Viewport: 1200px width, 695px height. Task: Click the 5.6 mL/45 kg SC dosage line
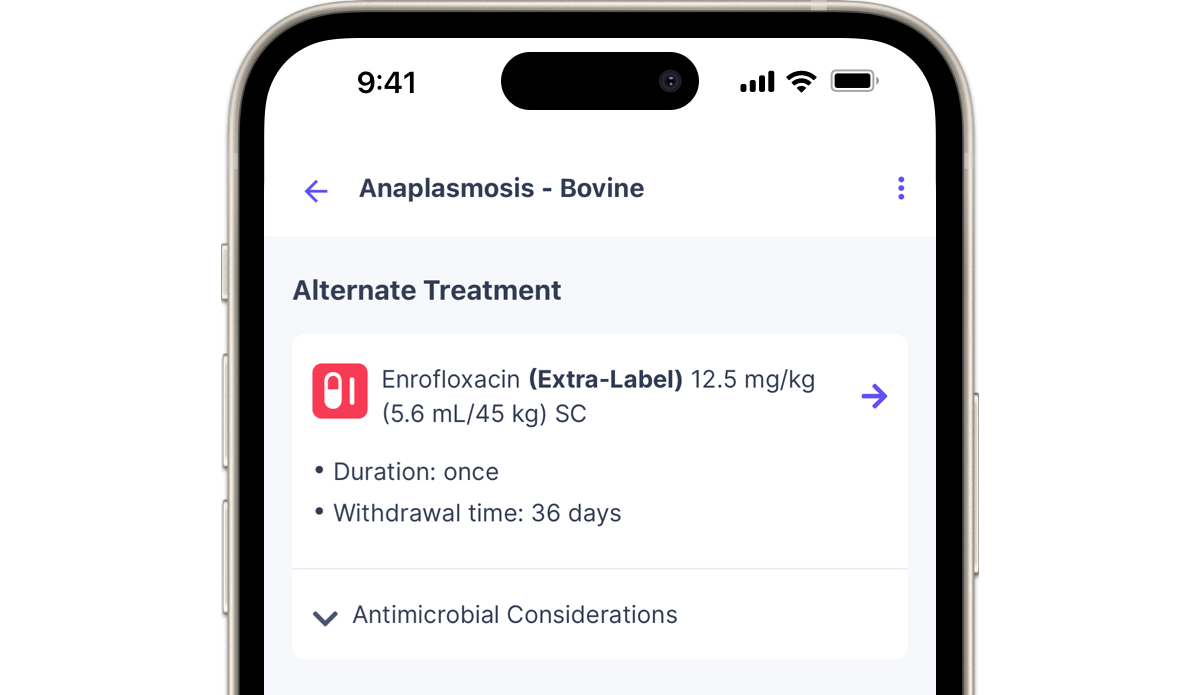click(484, 413)
